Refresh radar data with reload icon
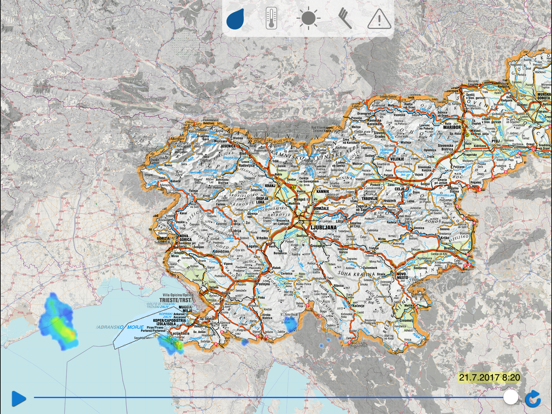552x414 pixels. (x=533, y=398)
